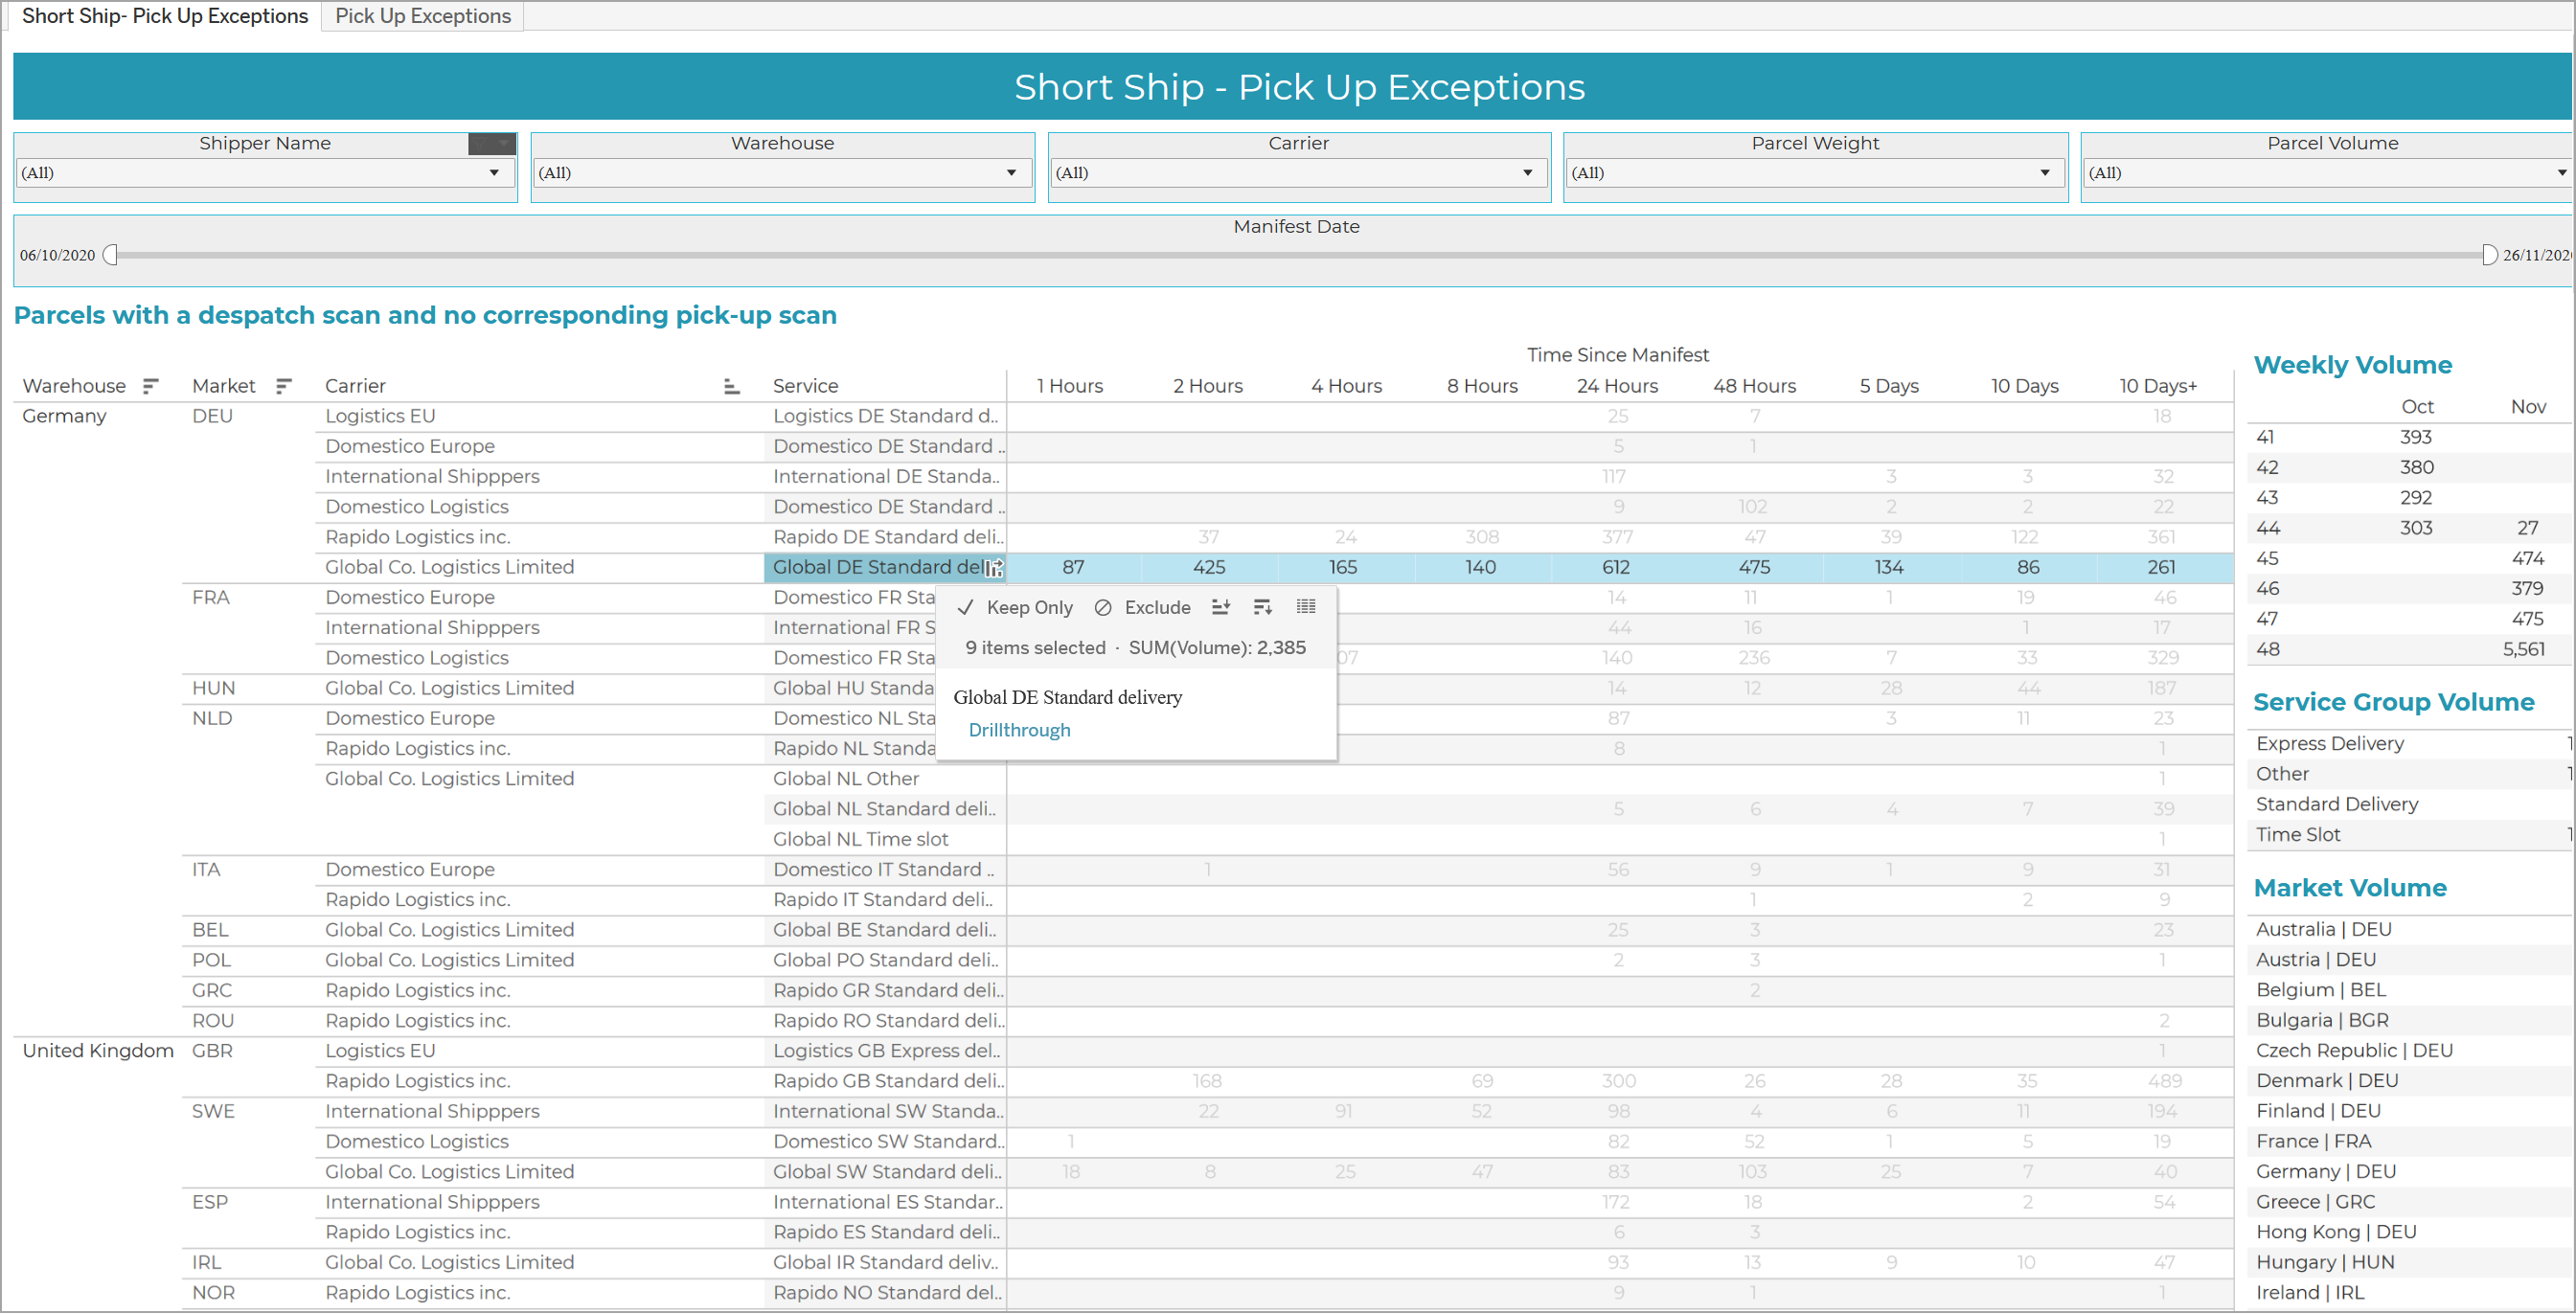Click Rapido NO Standard delivery service
The height and width of the screenshot is (1313, 2576).
point(887,1292)
